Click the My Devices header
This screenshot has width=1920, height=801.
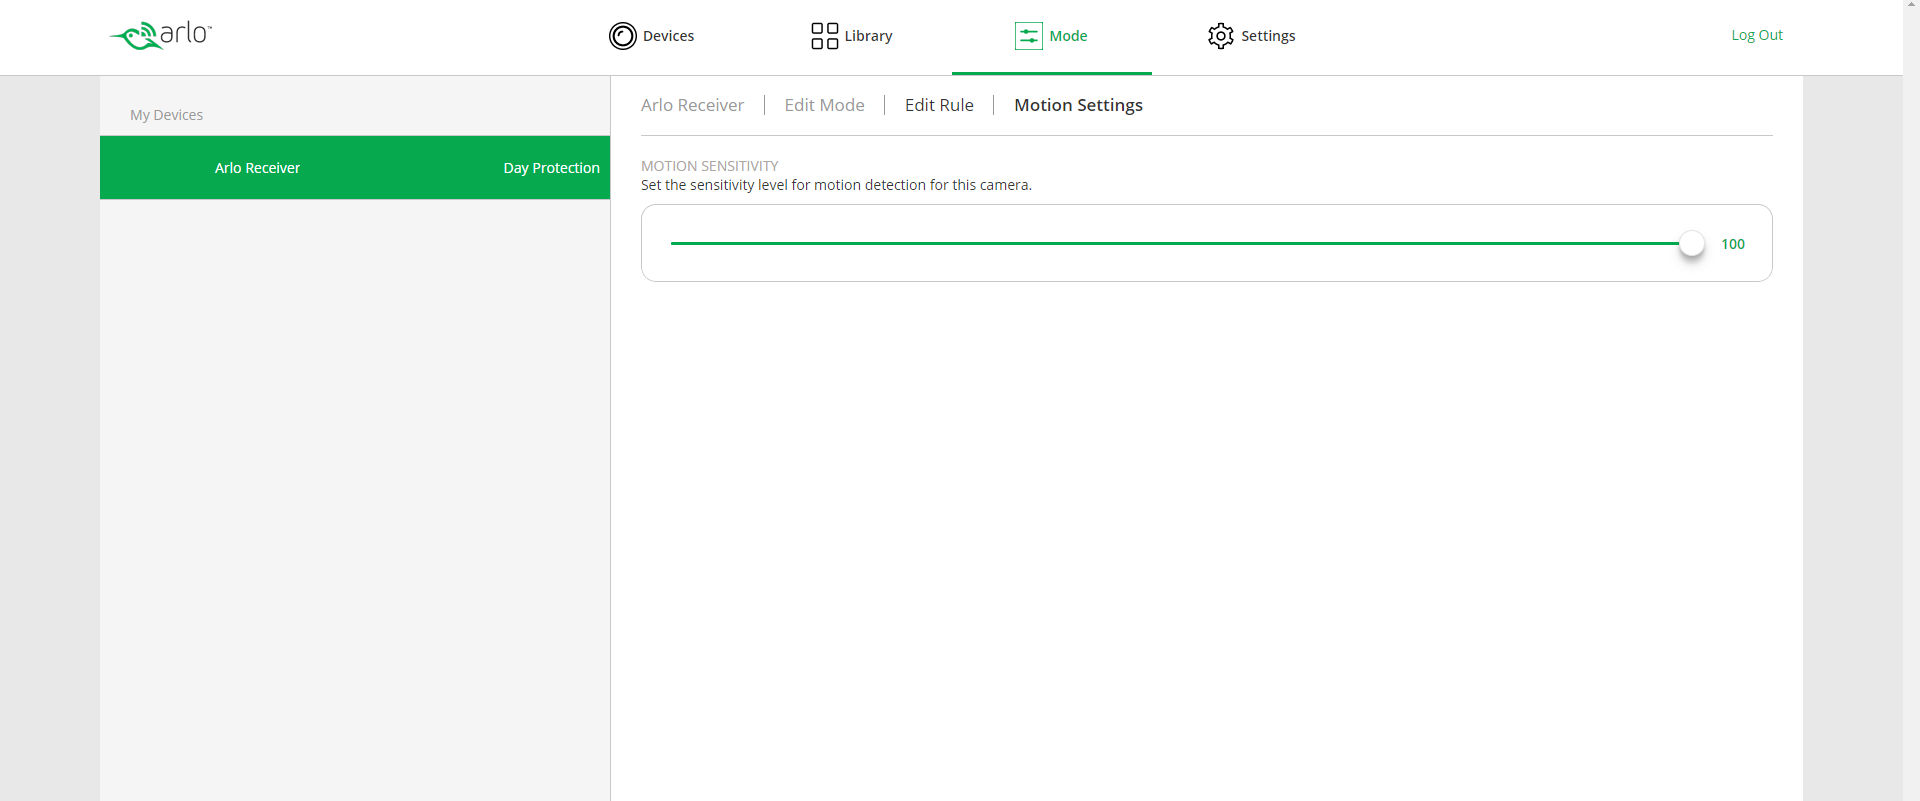[166, 115]
